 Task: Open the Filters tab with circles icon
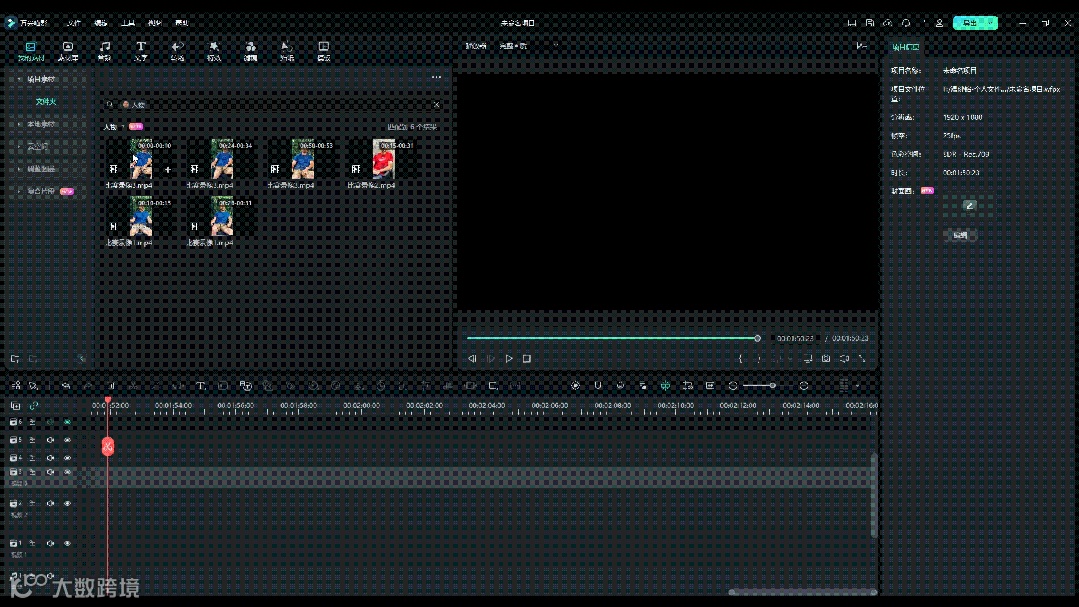tap(250, 51)
